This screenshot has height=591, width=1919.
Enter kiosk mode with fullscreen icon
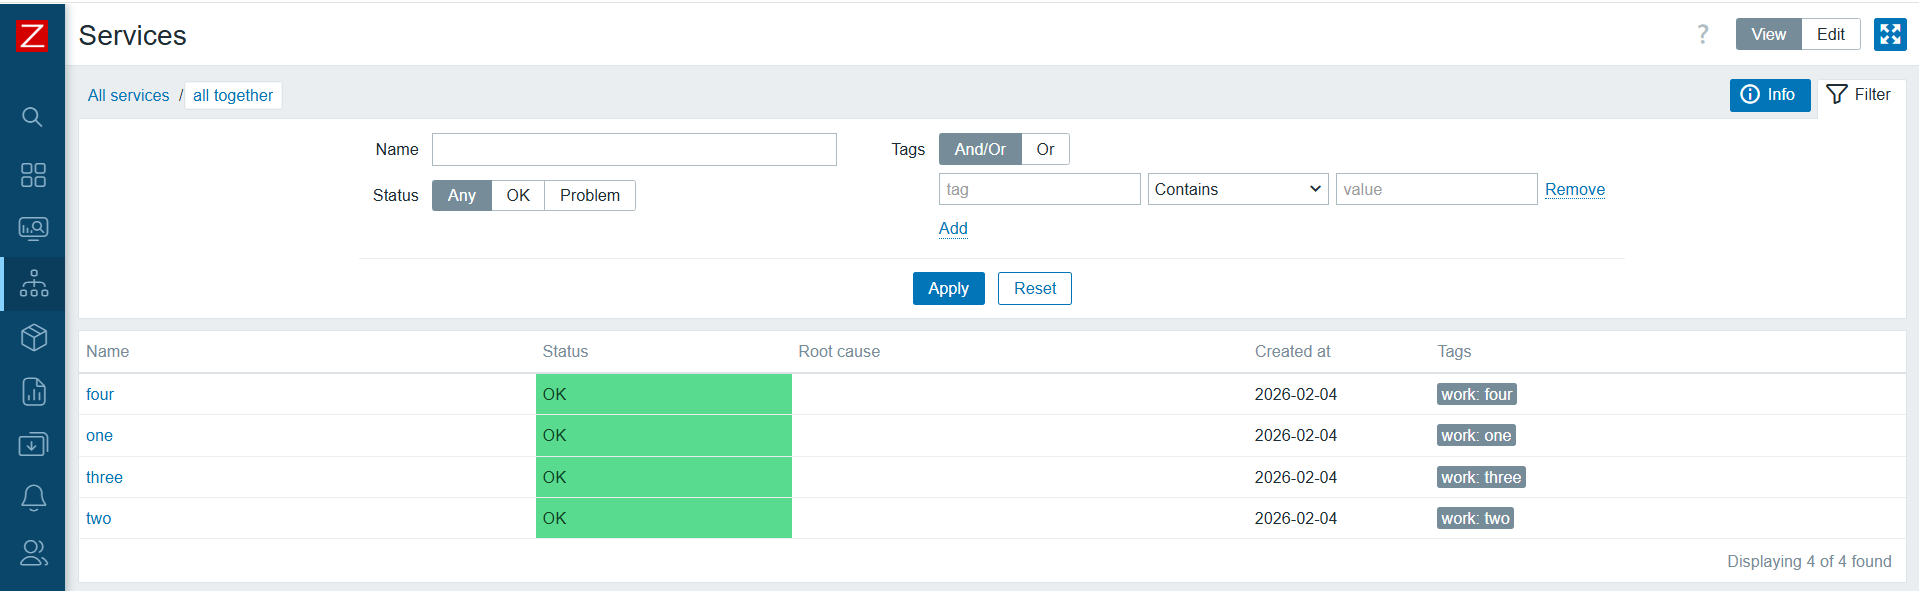click(x=1889, y=34)
